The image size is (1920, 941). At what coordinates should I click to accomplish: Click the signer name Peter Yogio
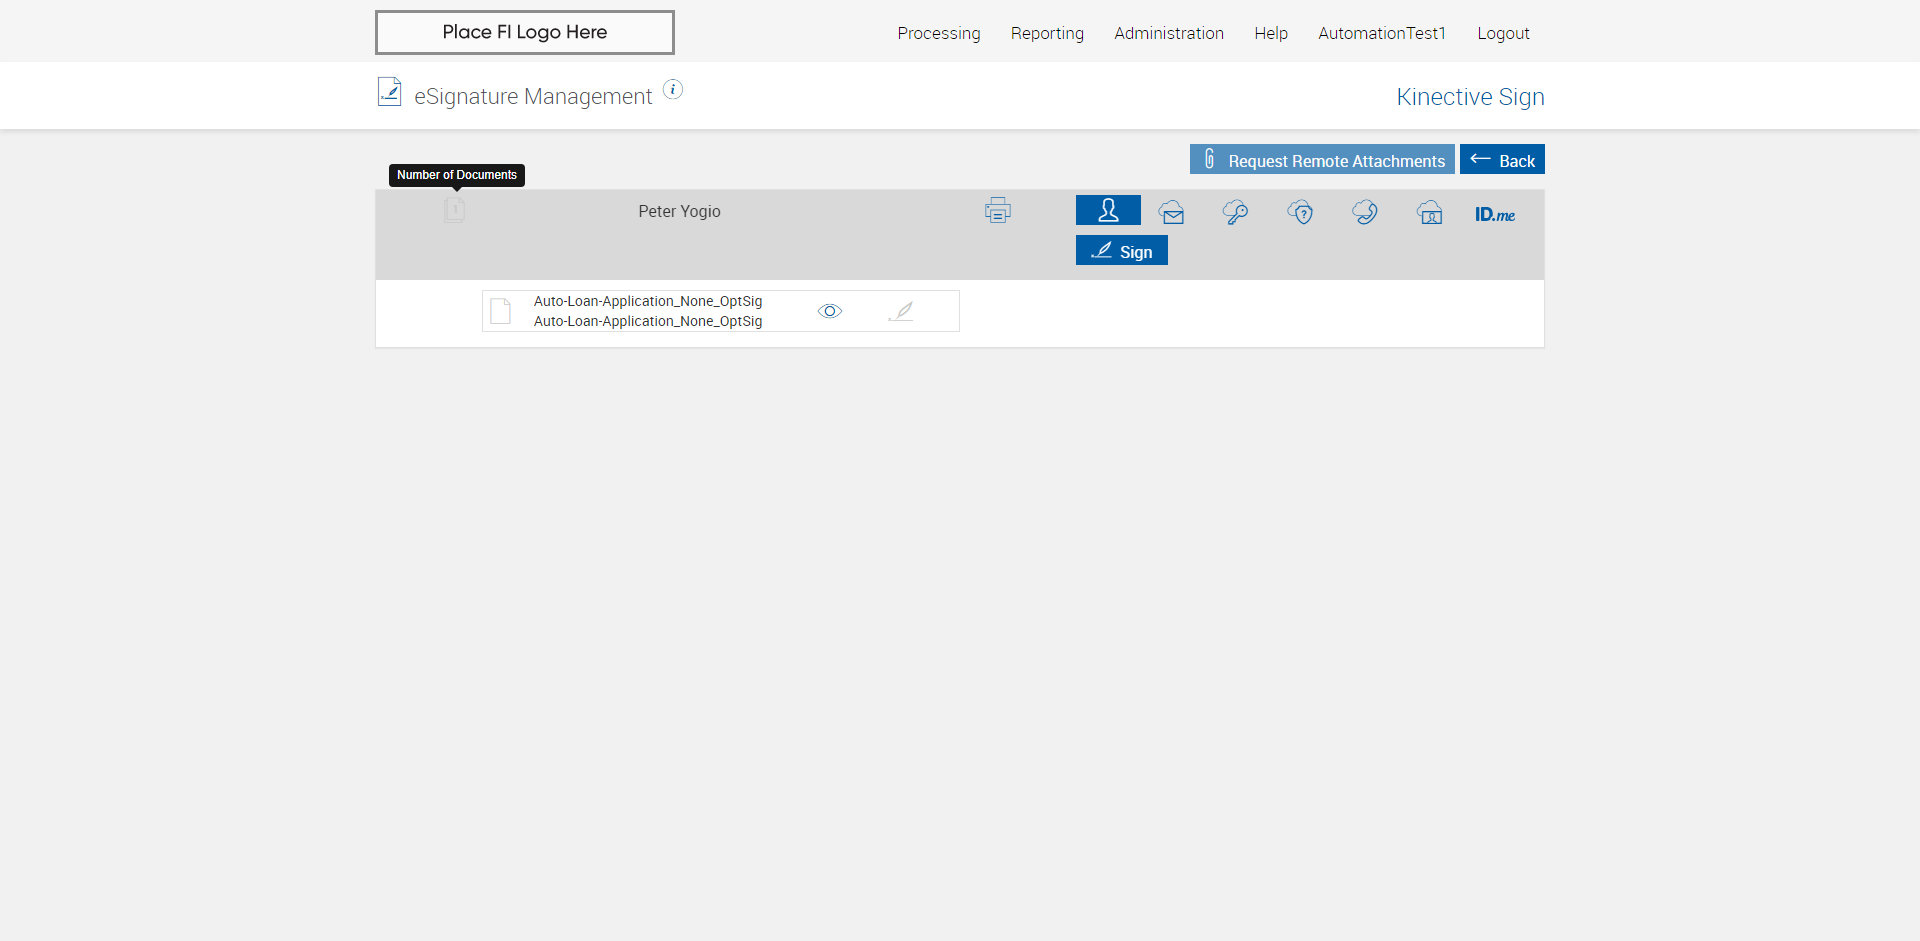click(x=679, y=211)
